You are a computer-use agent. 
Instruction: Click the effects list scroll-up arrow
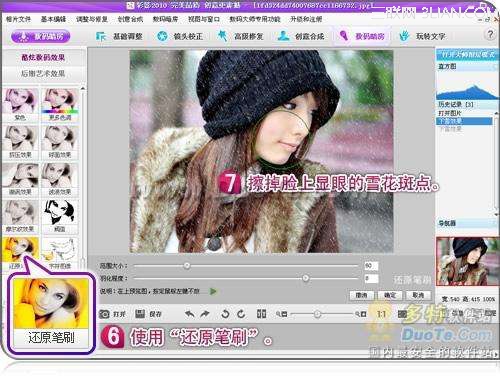click(83, 89)
